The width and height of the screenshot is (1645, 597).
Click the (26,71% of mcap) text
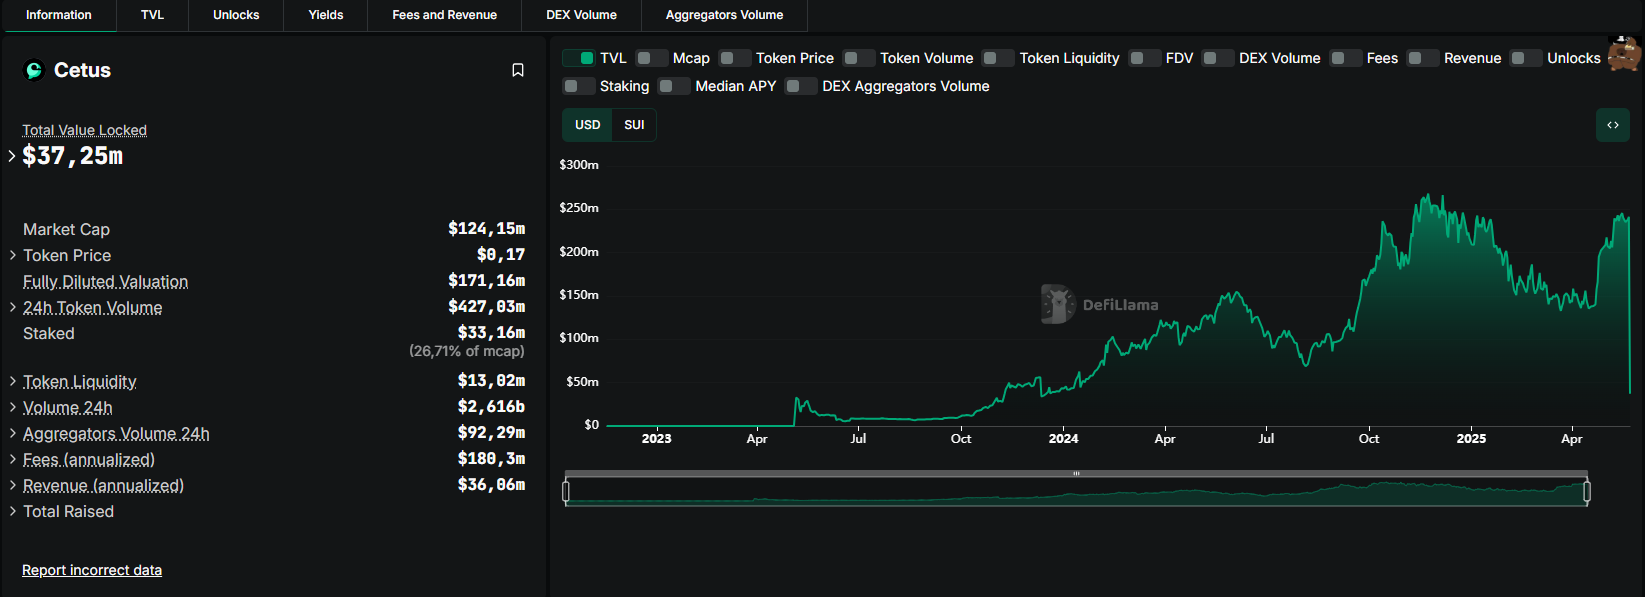467,351
